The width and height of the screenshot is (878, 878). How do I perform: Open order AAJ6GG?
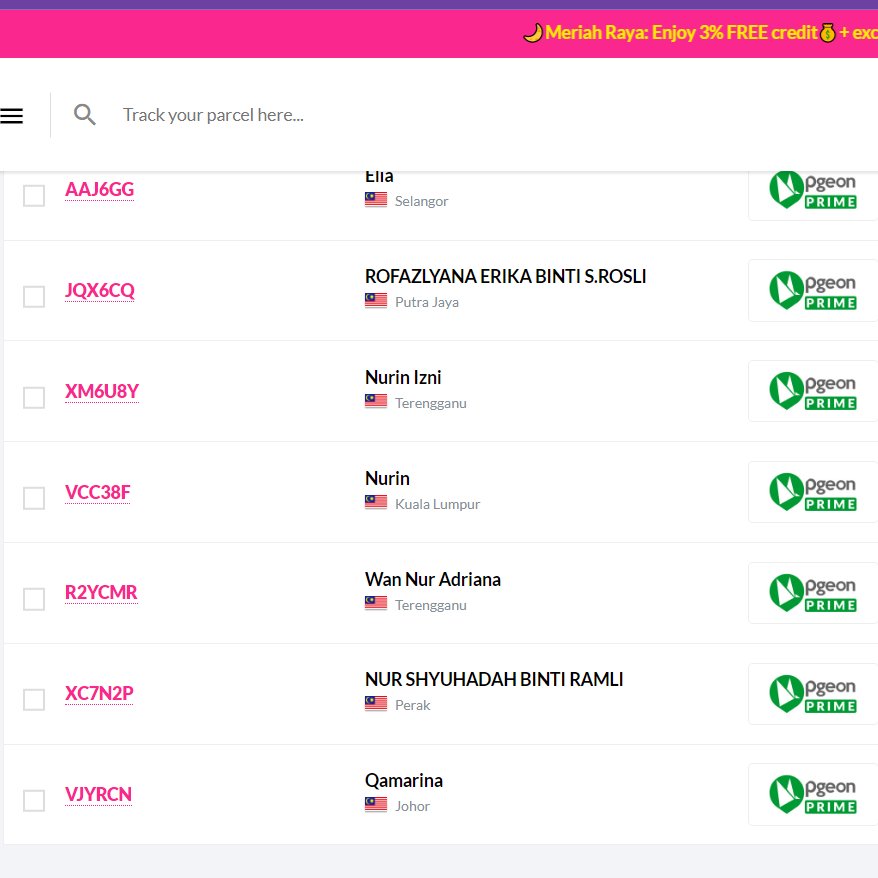point(100,189)
